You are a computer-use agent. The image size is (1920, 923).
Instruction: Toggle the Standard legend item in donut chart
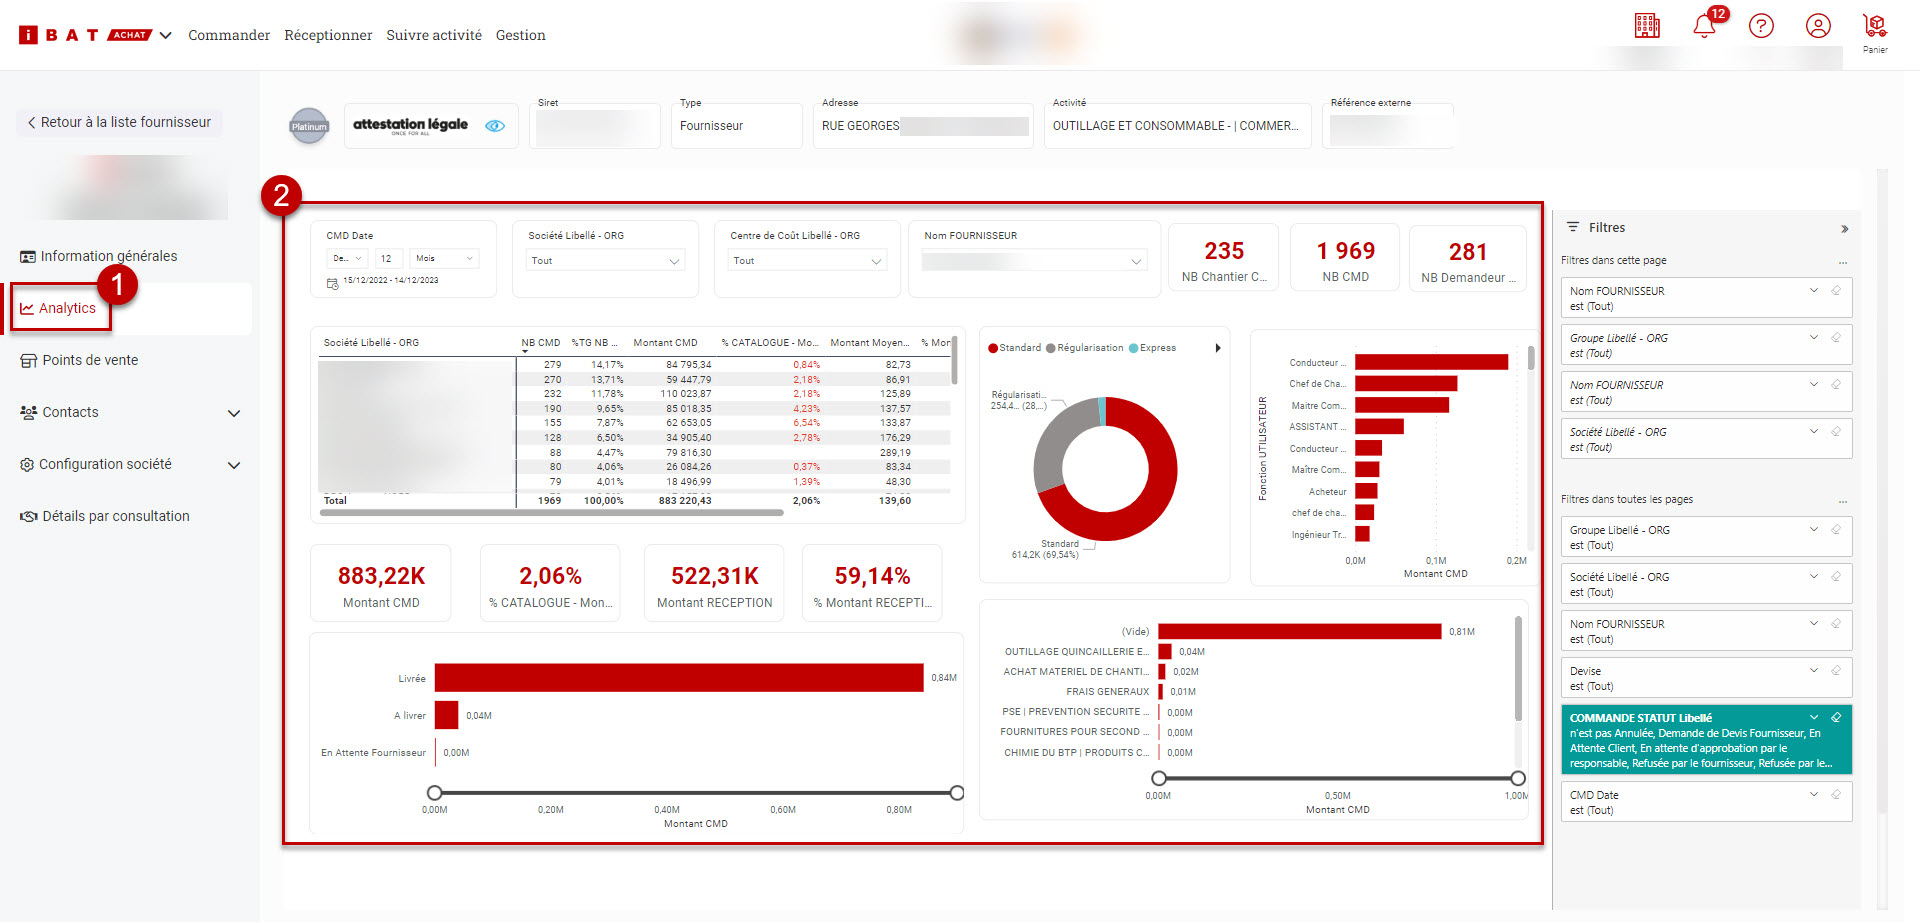tap(1015, 348)
